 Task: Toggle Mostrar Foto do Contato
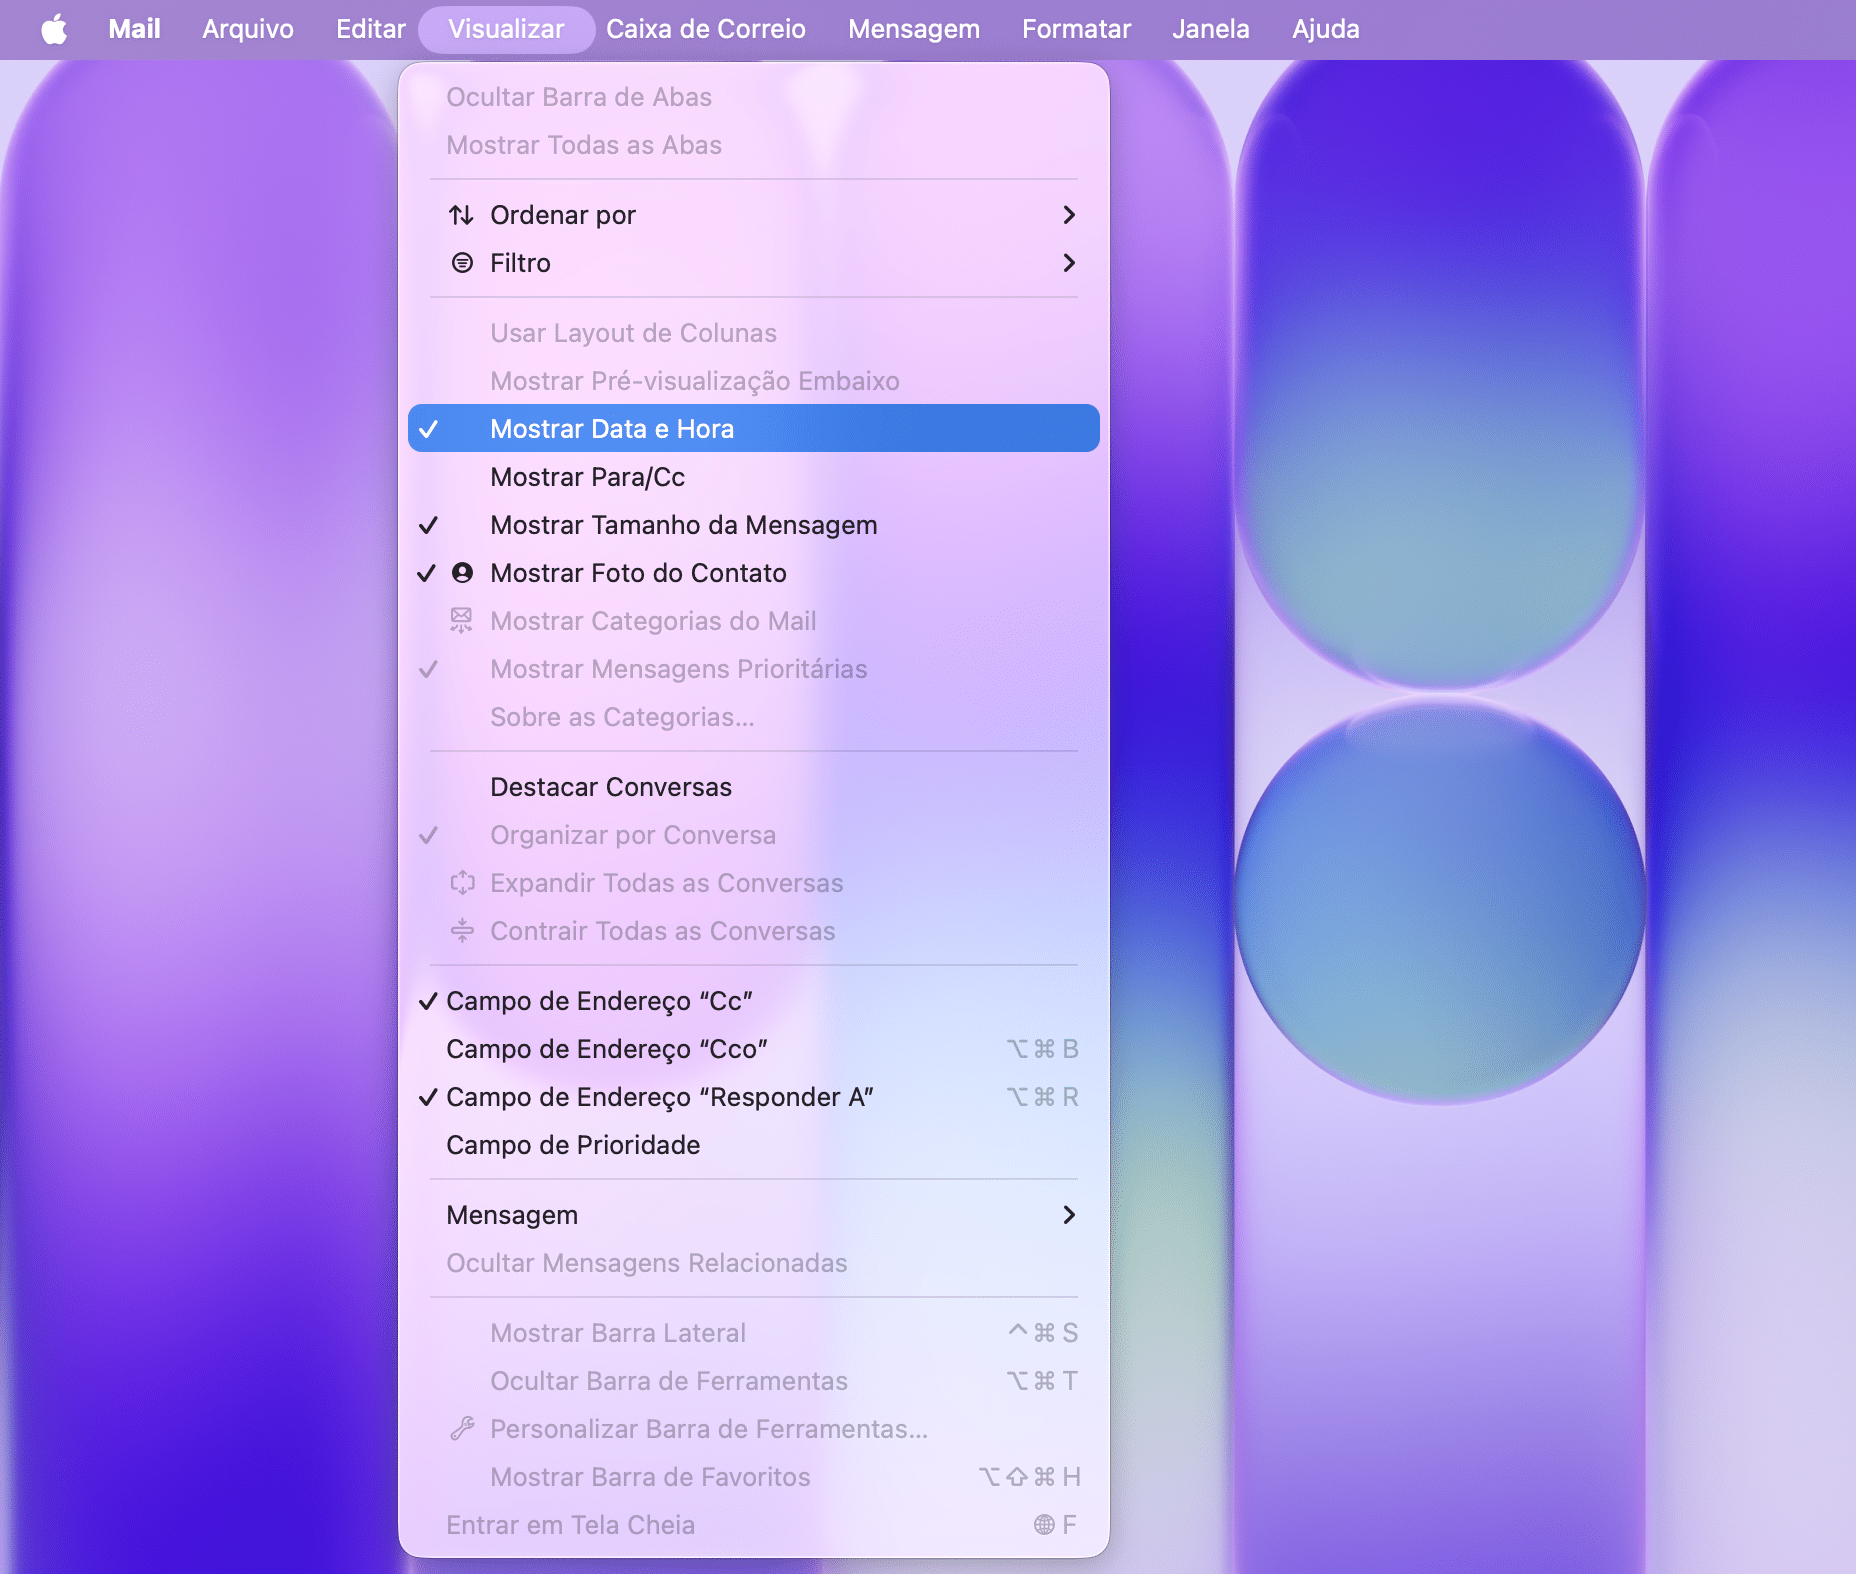pos(754,573)
